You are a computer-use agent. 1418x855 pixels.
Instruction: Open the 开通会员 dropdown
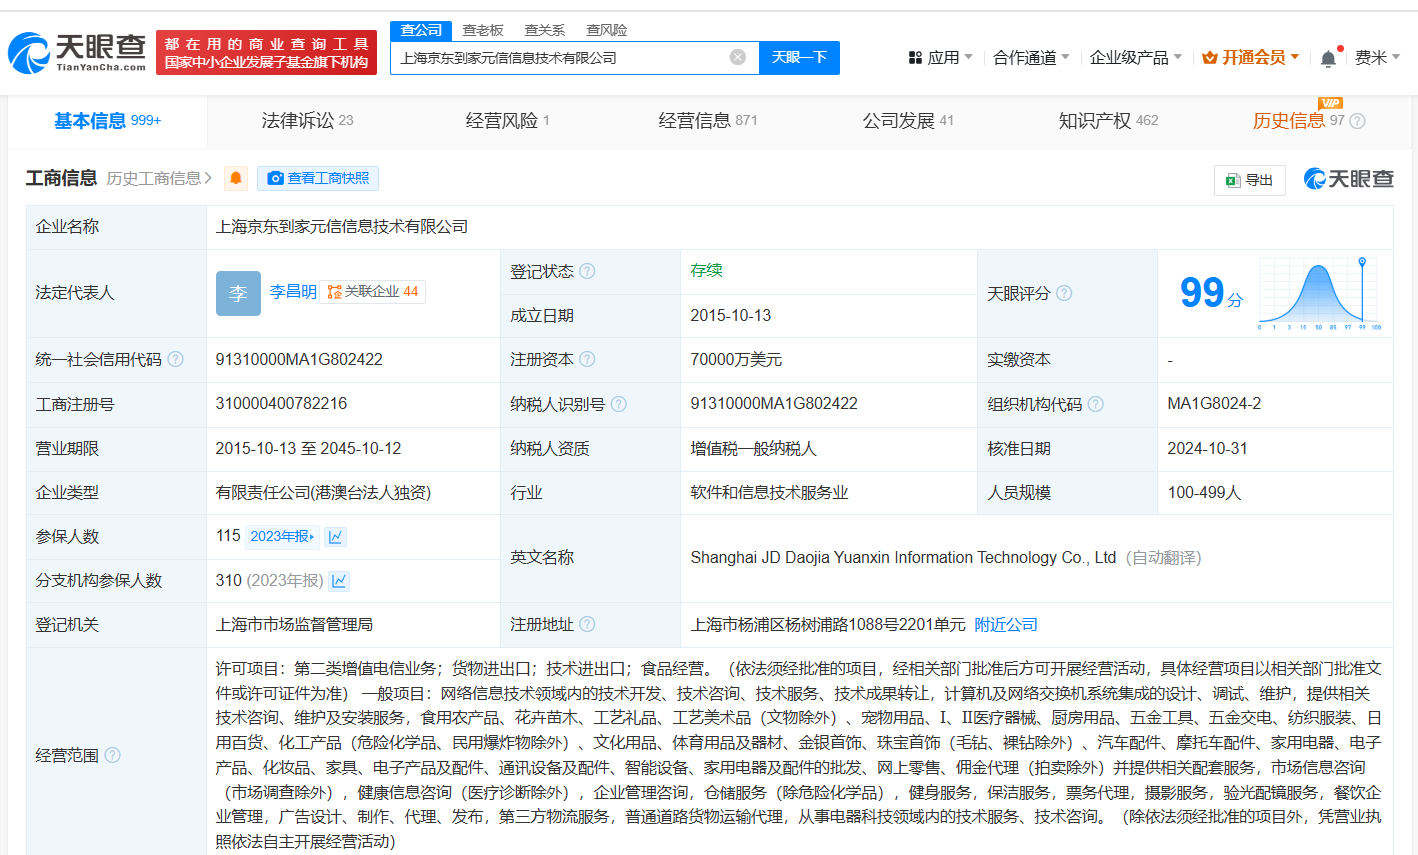tap(1251, 58)
